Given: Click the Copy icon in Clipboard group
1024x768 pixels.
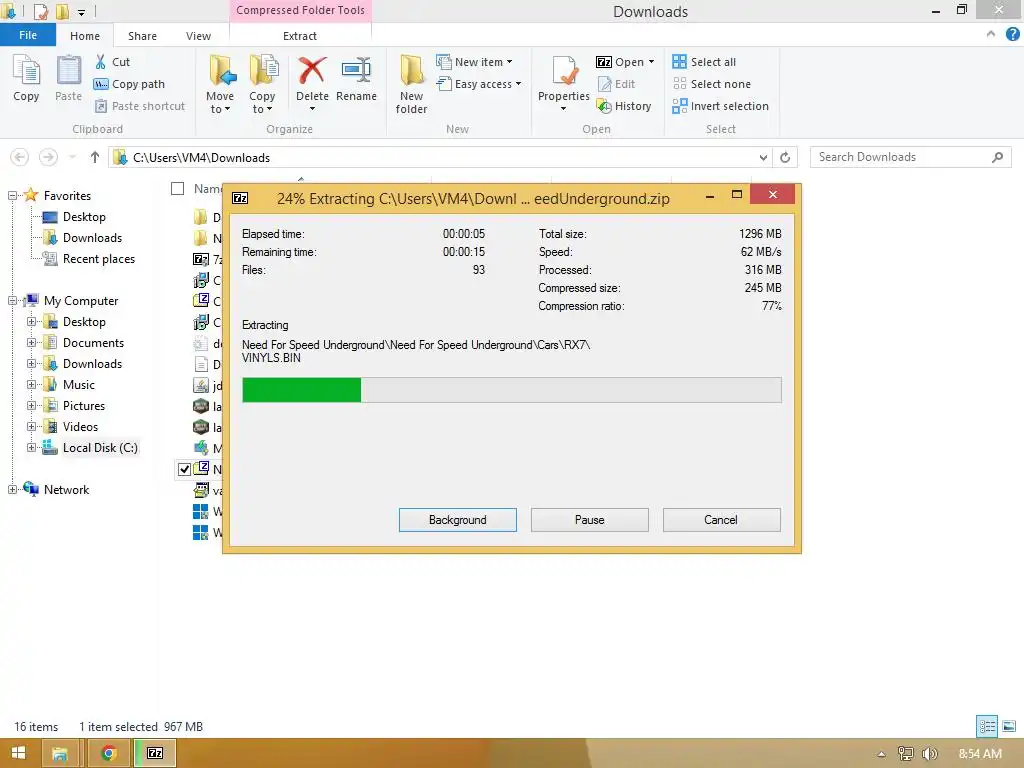Looking at the screenshot, I should coord(26,78).
